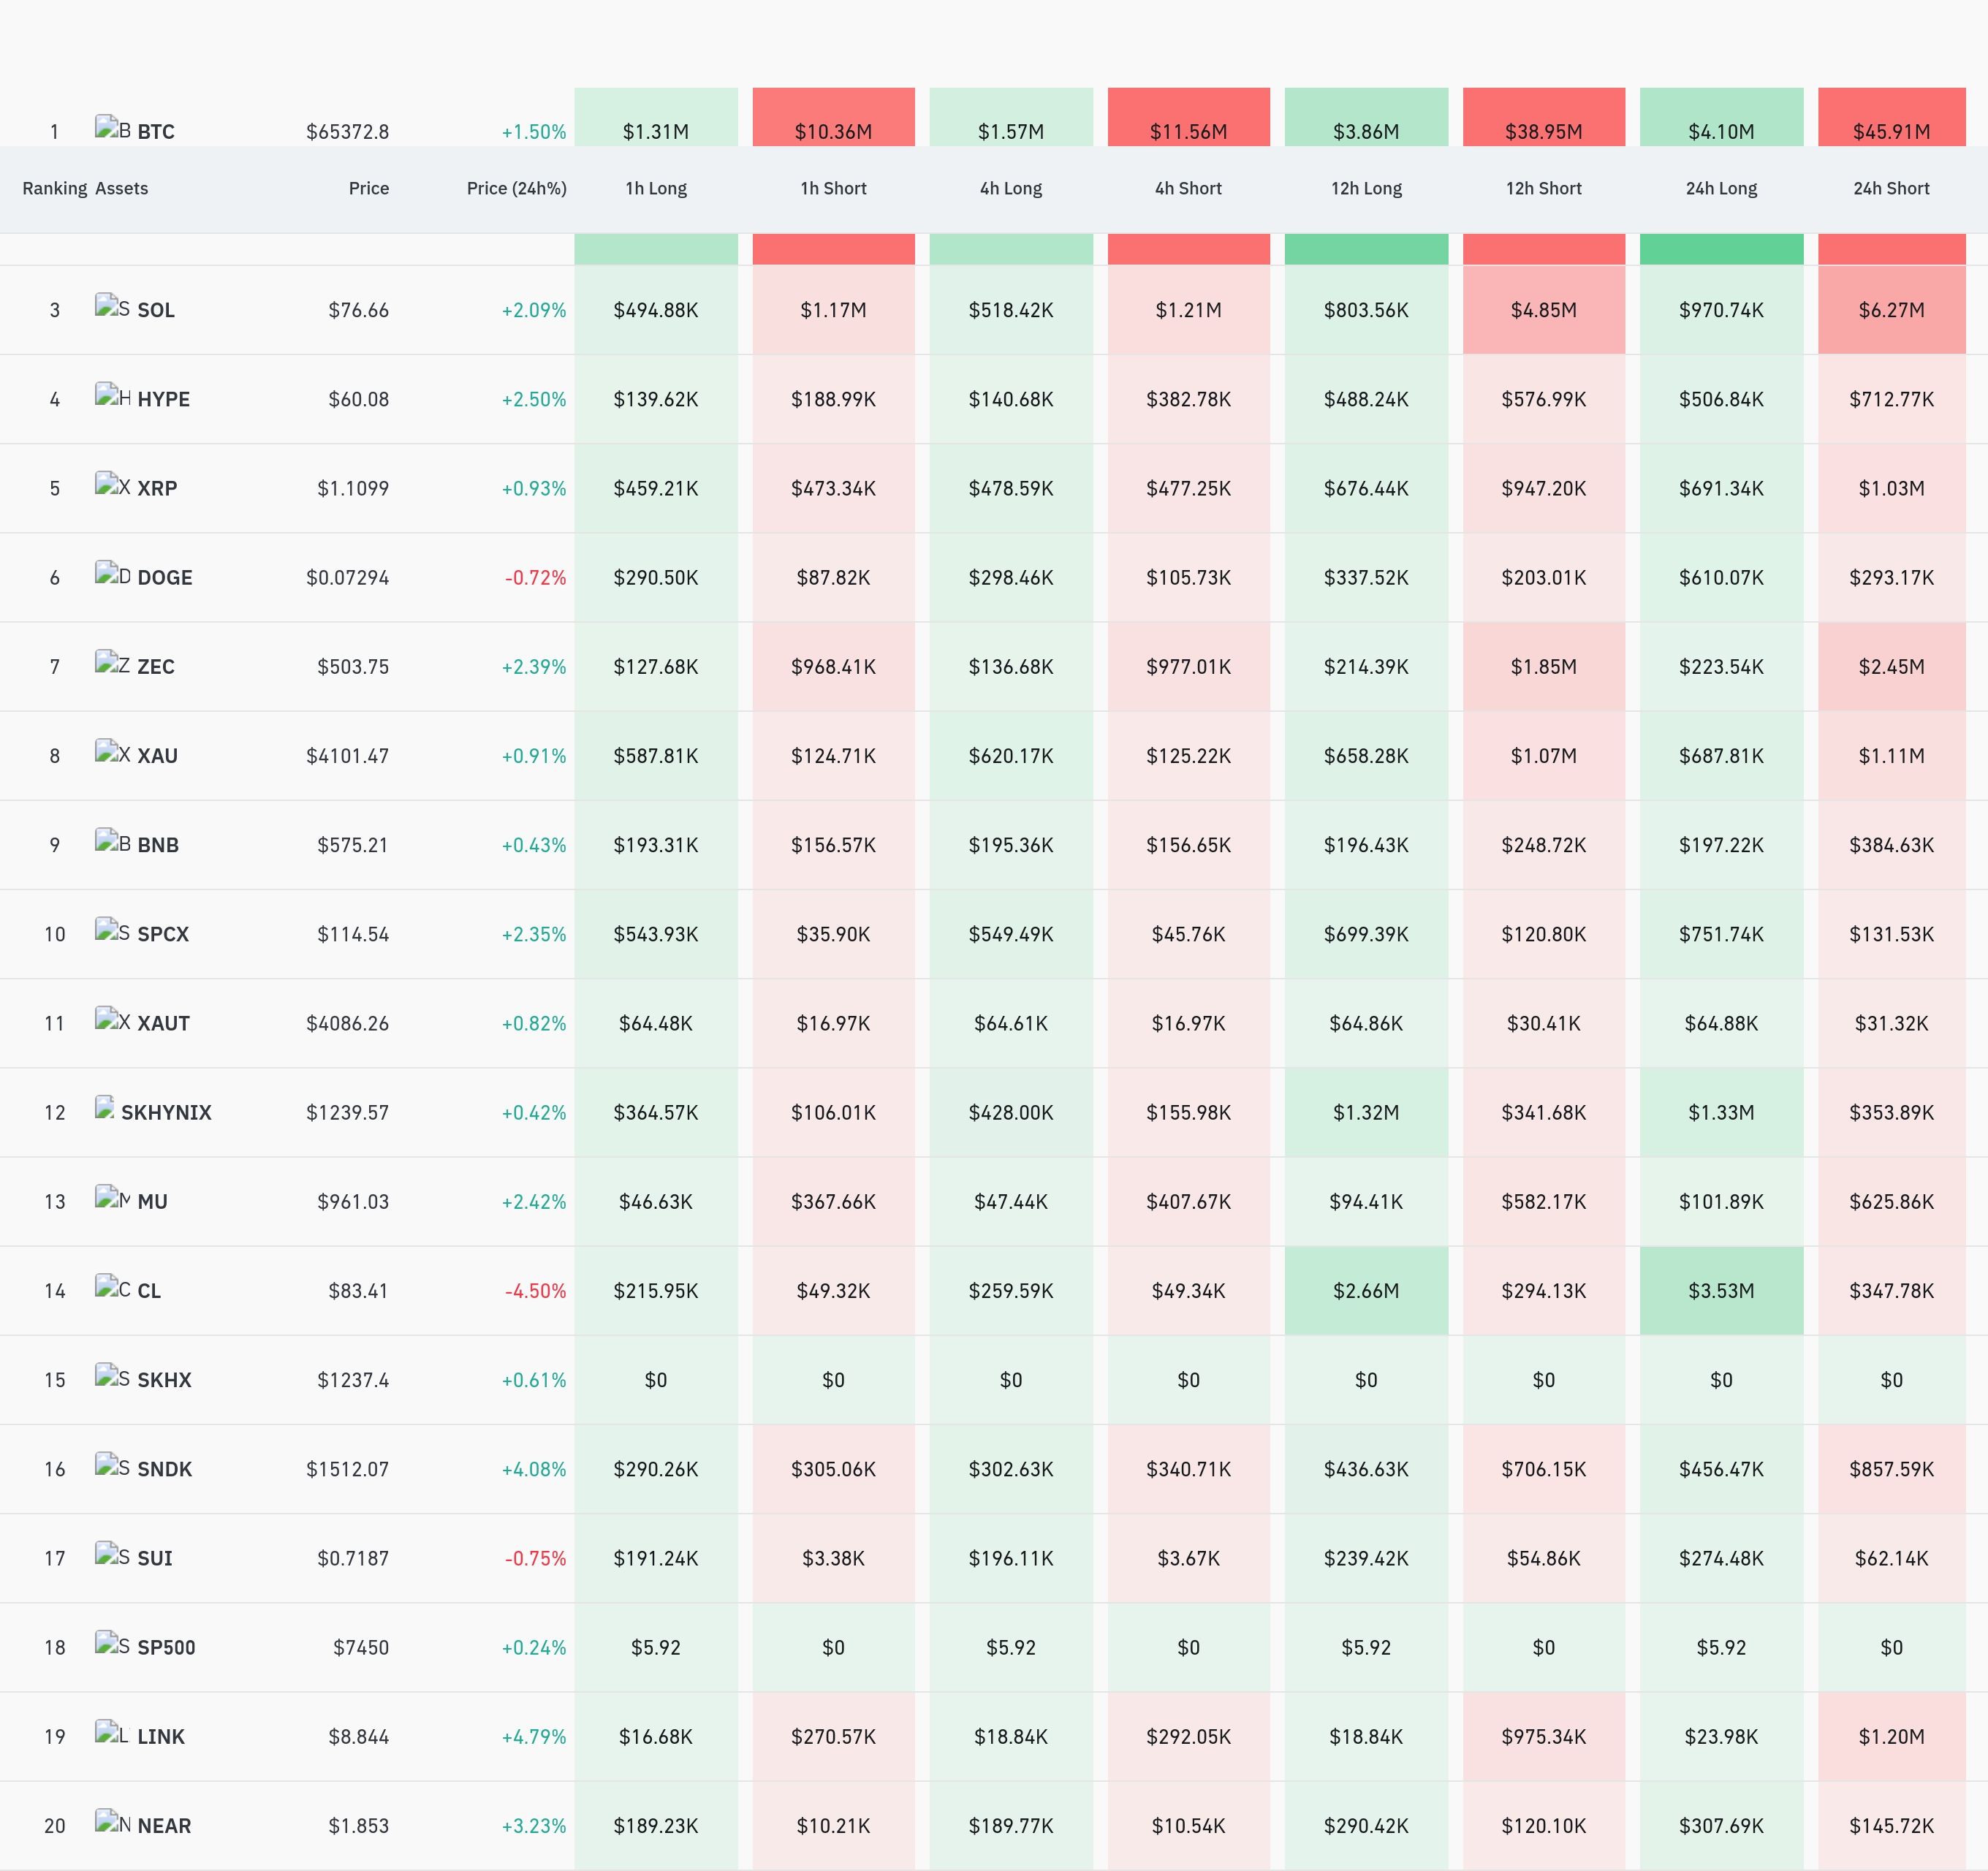Open the XRP asset link
This screenshot has width=1988, height=1871.
(157, 488)
